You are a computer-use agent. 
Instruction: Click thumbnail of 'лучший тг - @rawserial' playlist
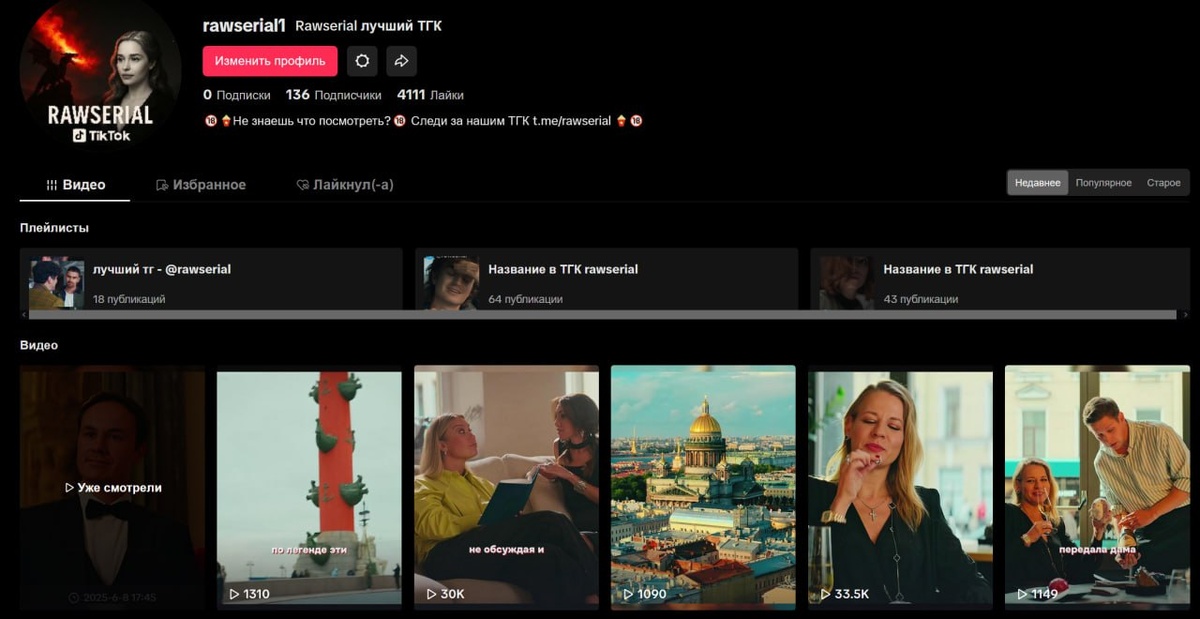tap(57, 283)
